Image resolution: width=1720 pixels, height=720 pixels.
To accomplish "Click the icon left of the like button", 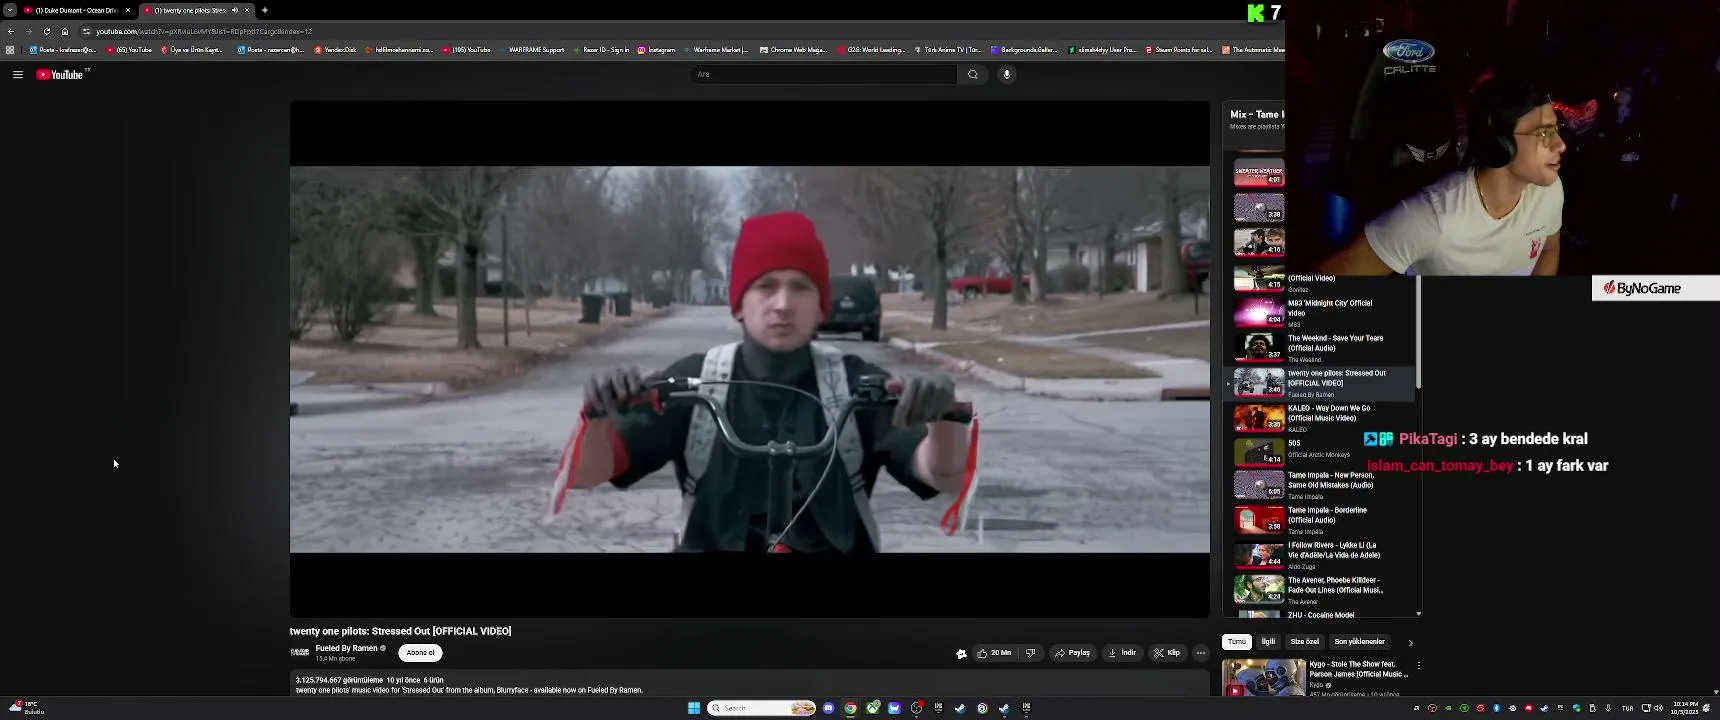I will coord(961,653).
